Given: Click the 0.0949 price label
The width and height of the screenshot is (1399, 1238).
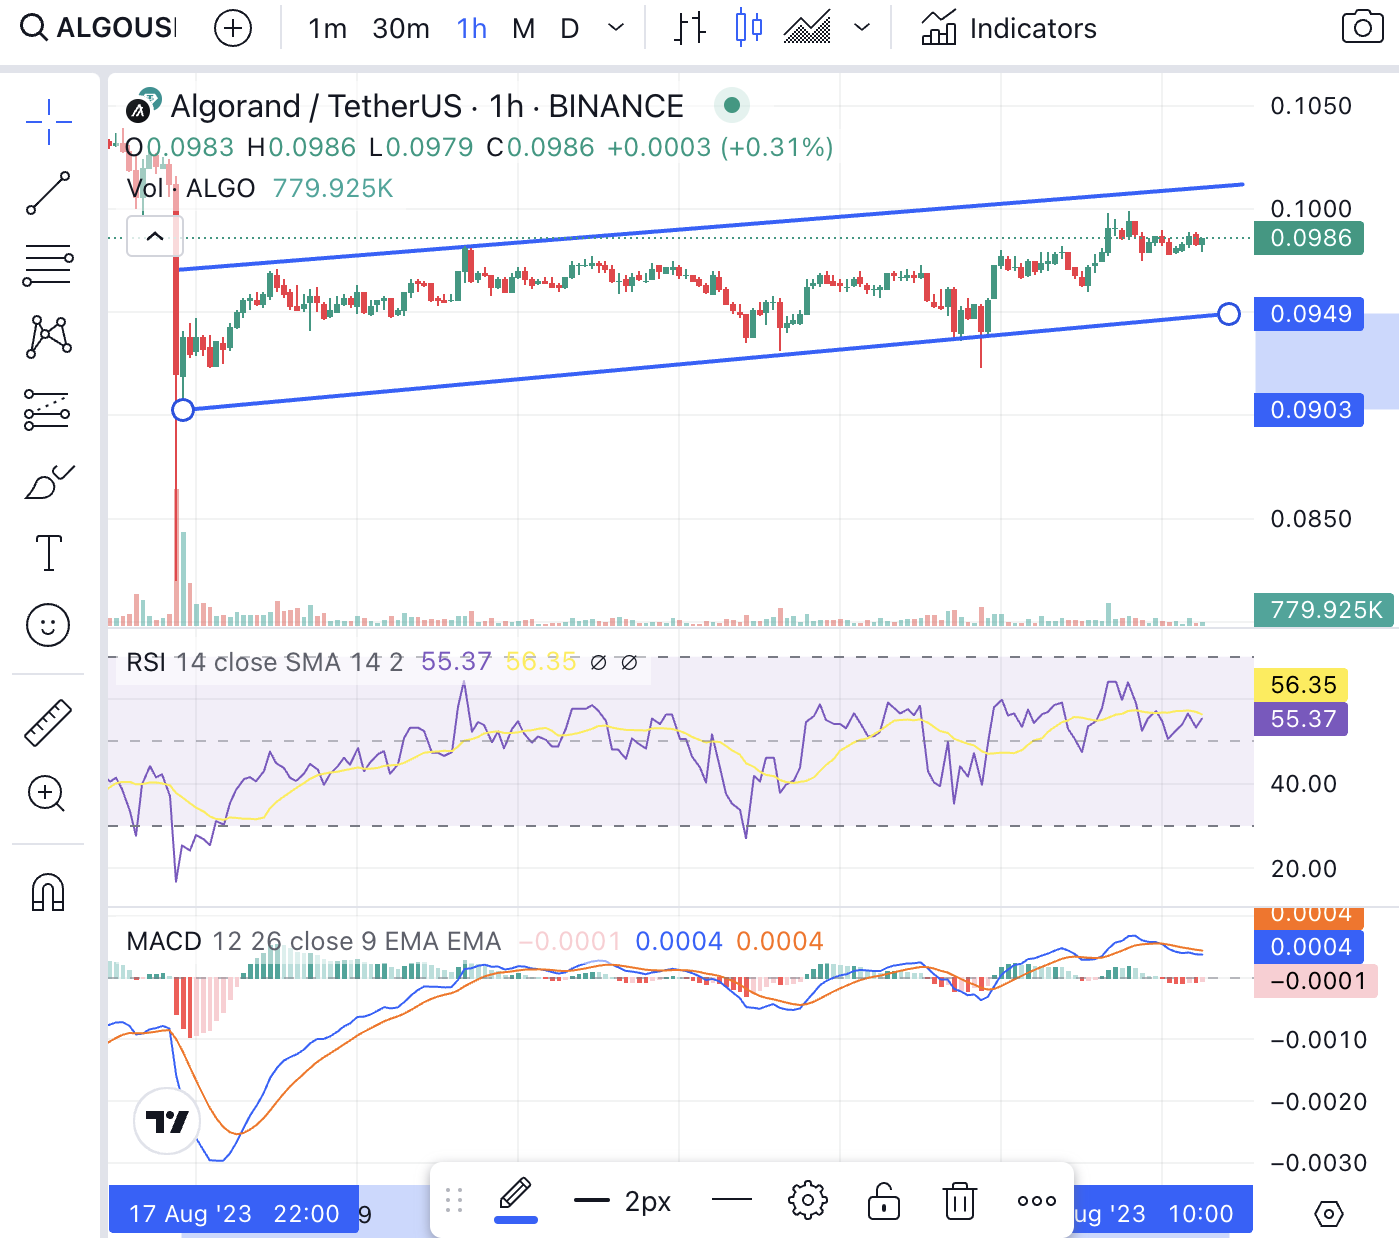Looking at the screenshot, I should pyautogui.click(x=1309, y=314).
